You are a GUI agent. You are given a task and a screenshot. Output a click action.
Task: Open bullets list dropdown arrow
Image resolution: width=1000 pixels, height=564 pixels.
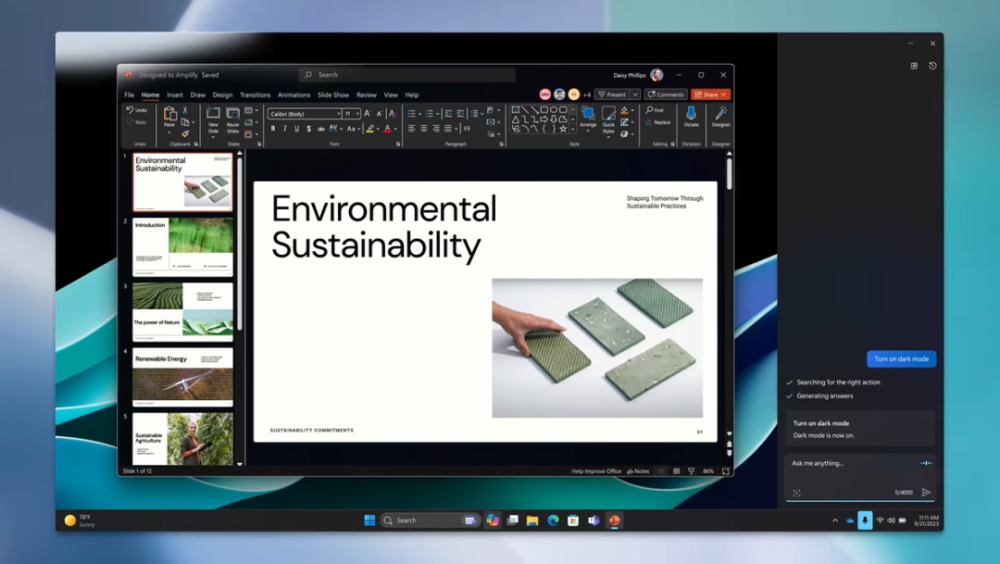tap(420, 114)
